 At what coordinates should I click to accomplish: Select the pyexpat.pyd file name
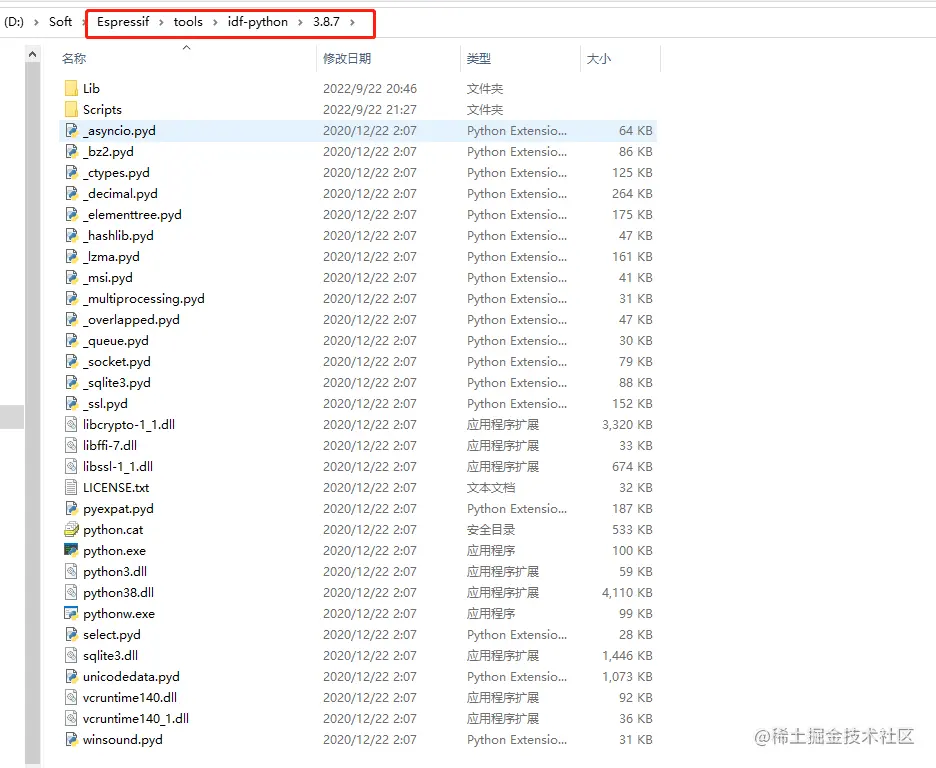click(118, 508)
